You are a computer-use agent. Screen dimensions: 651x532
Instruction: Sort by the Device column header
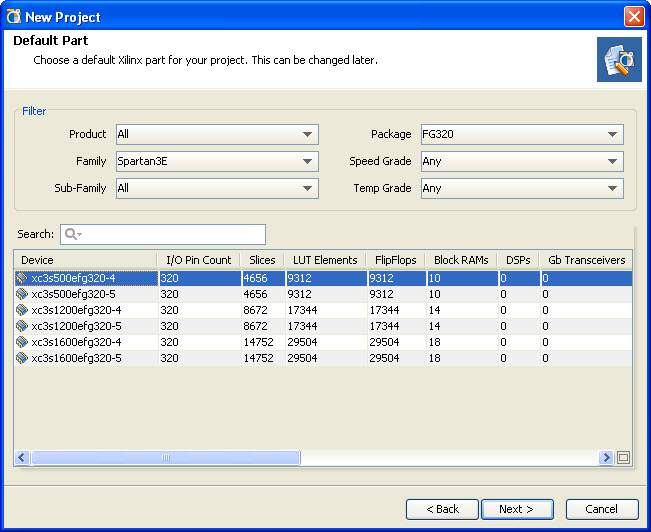coord(85,260)
